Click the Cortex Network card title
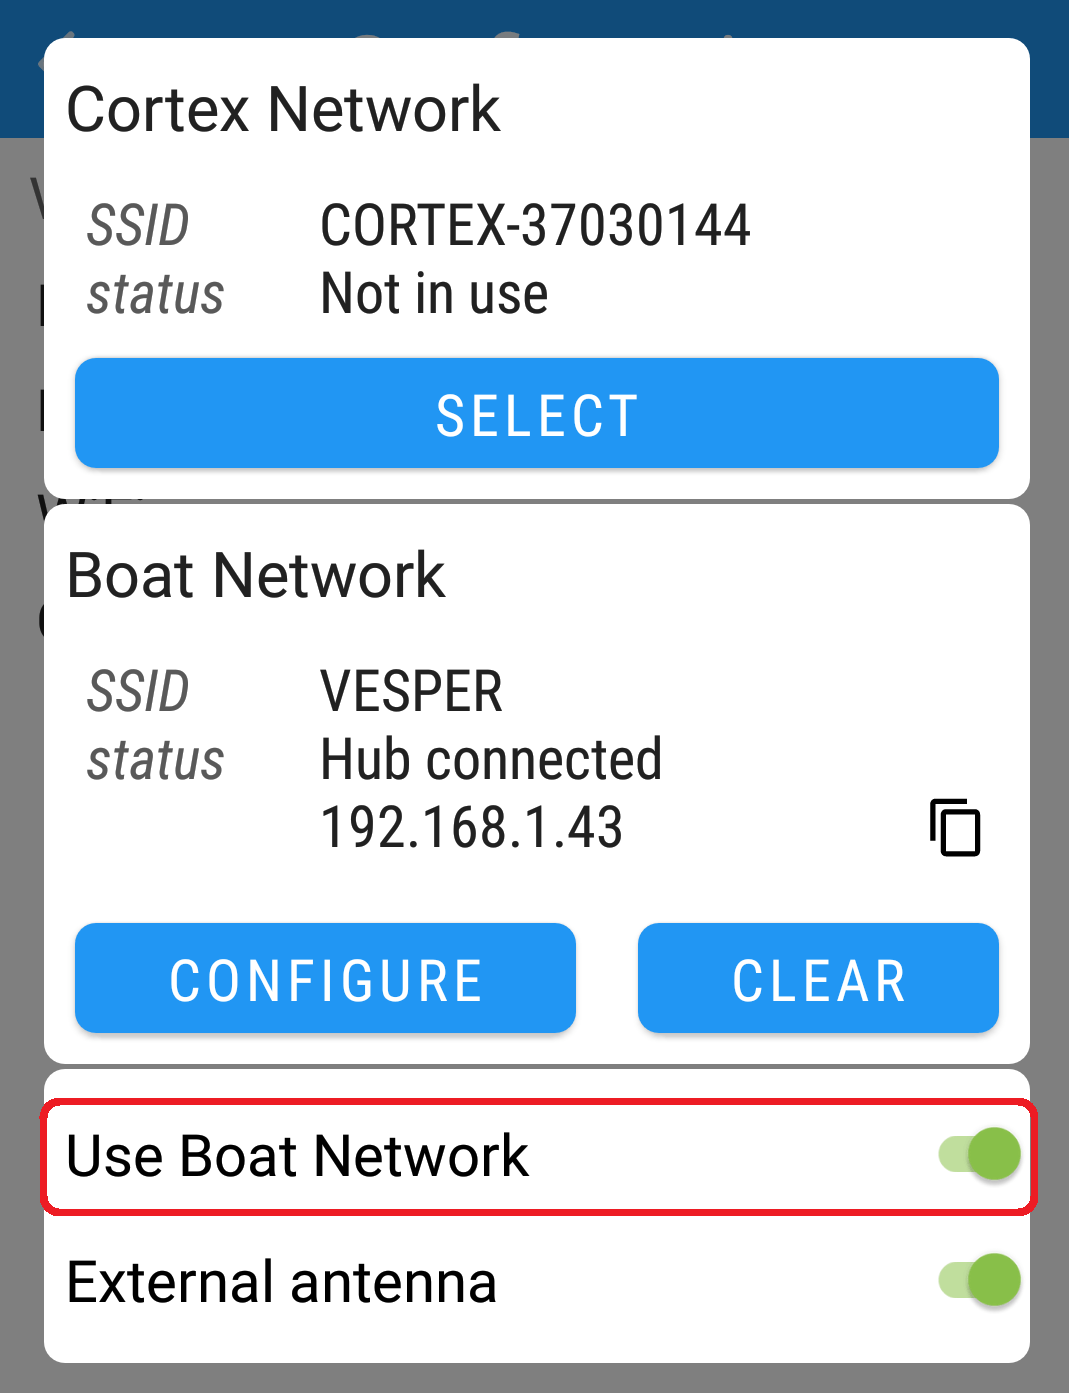This screenshot has width=1069, height=1393. (x=283, y=110)
